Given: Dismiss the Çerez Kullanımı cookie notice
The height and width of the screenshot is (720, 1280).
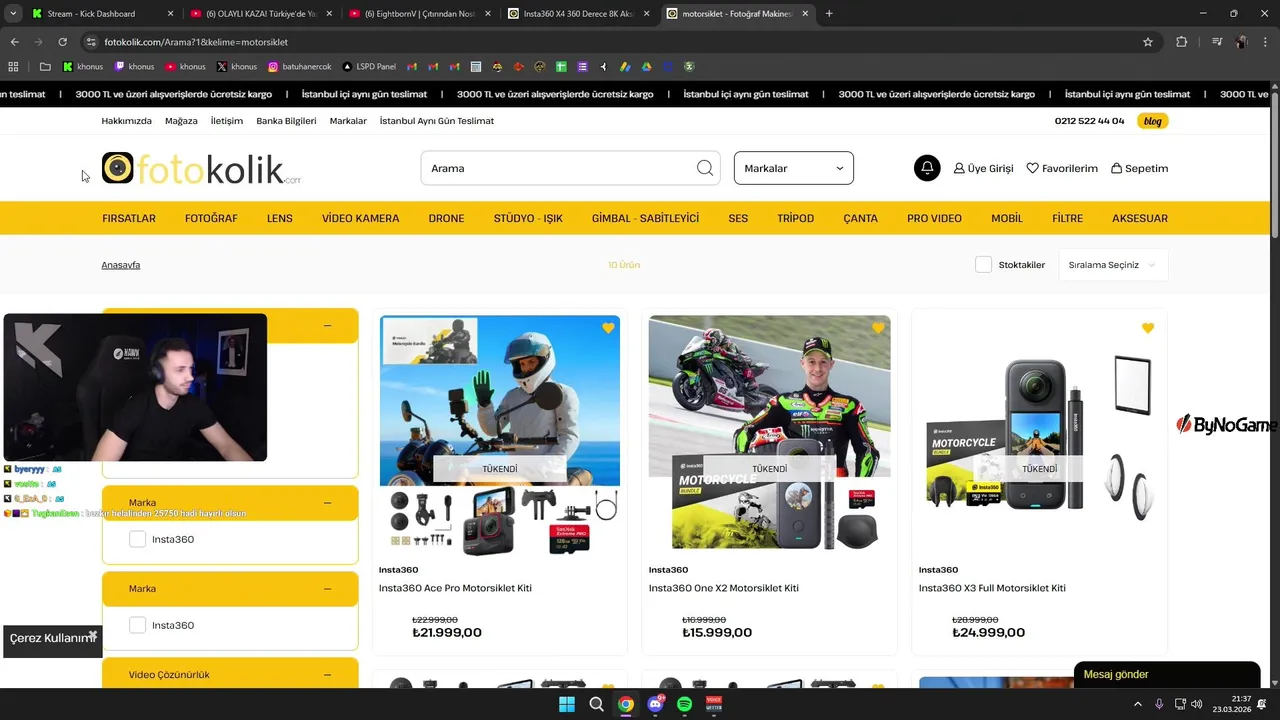Looking at the screenshot, I should (x=93, y=634).
